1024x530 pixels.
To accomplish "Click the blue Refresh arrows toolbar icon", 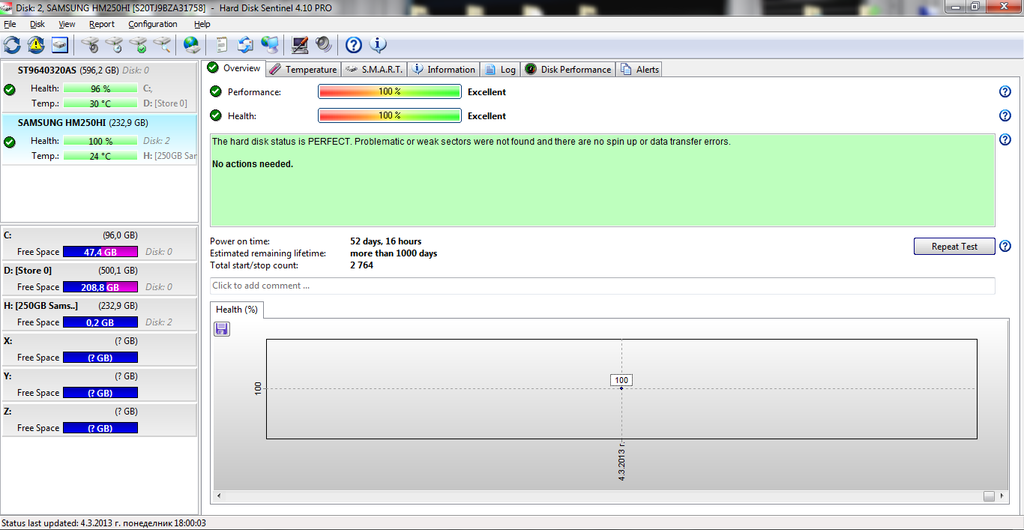I will coord(12,44).
